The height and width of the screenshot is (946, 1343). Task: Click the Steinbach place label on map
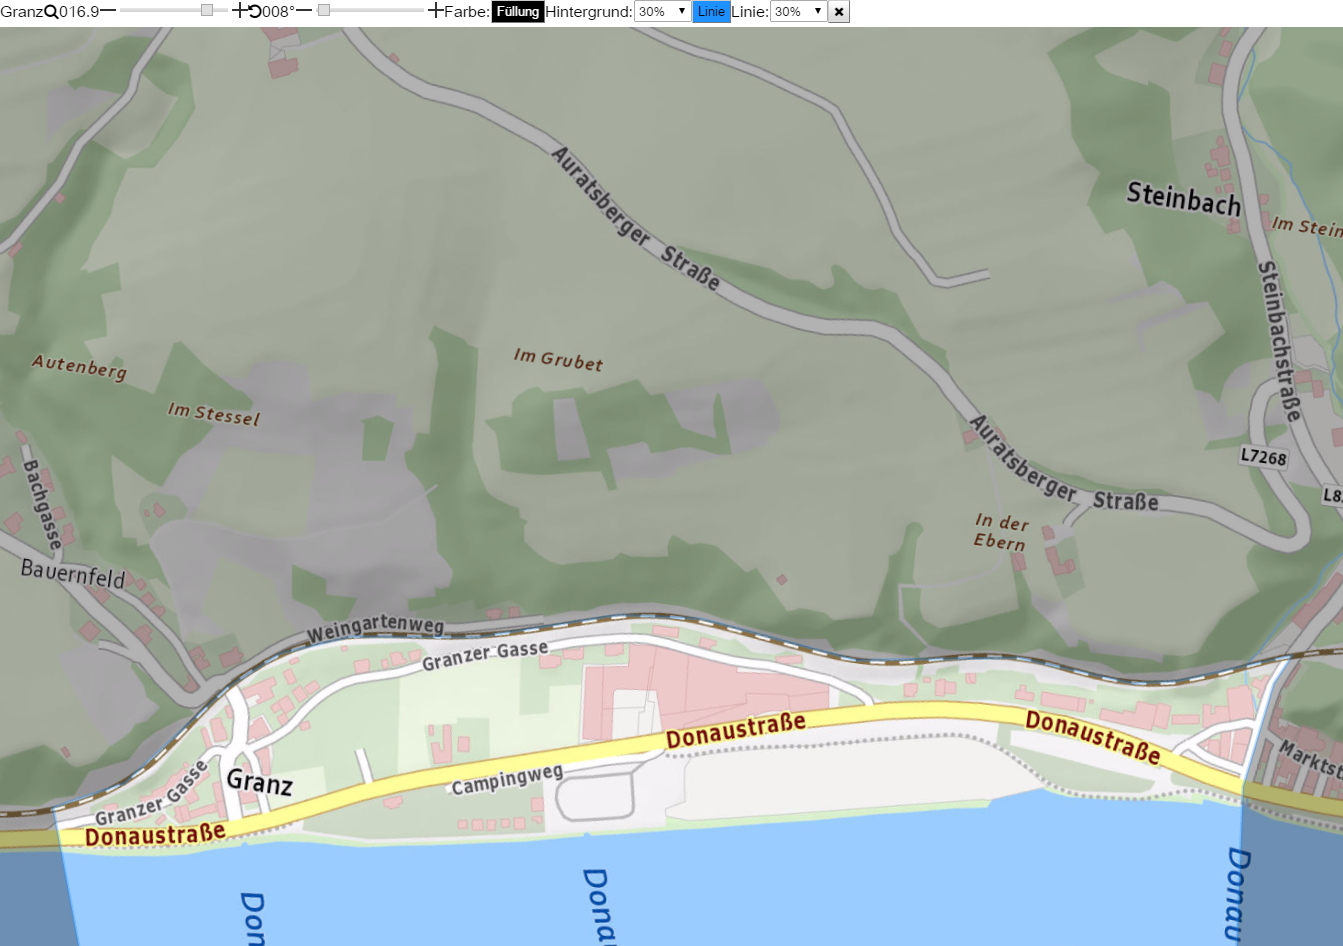(x=1183, y=198)
